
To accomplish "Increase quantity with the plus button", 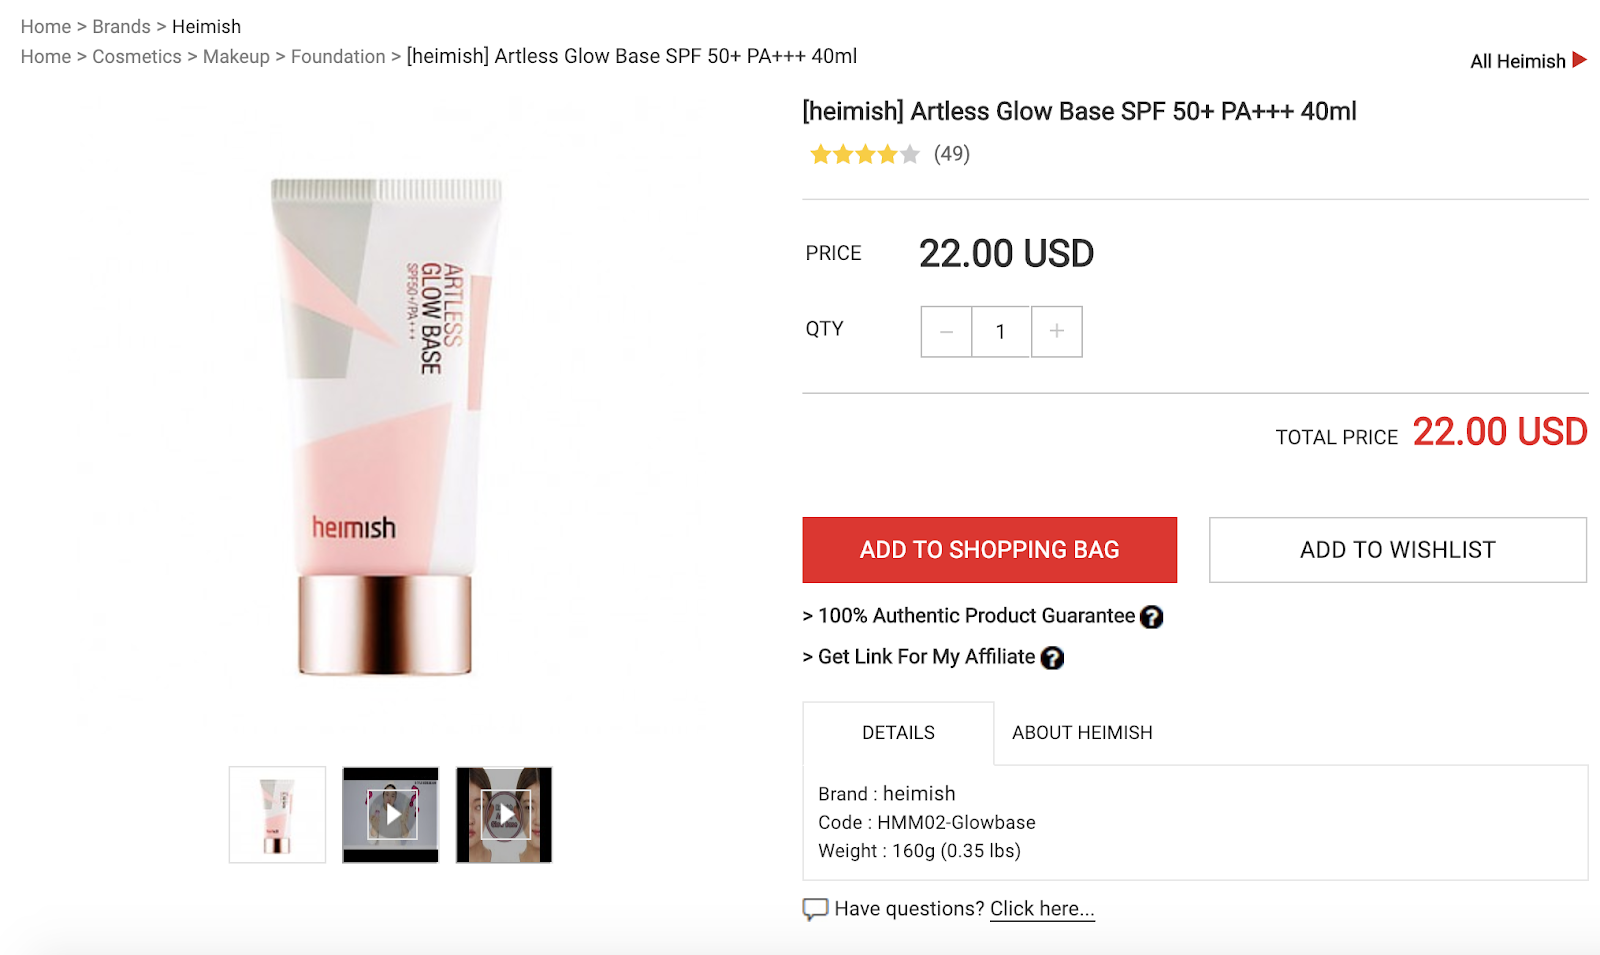I will click(1057, 332).
